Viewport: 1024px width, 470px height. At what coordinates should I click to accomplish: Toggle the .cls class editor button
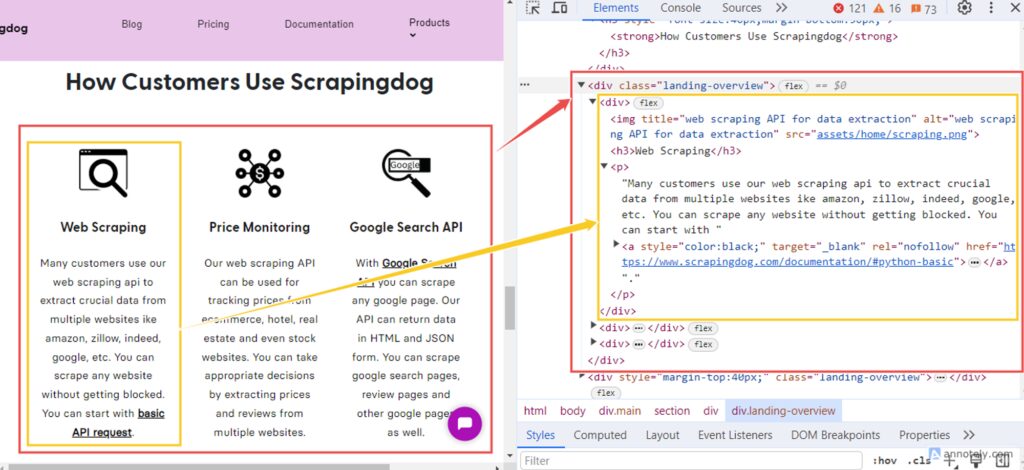click(918, 461)
